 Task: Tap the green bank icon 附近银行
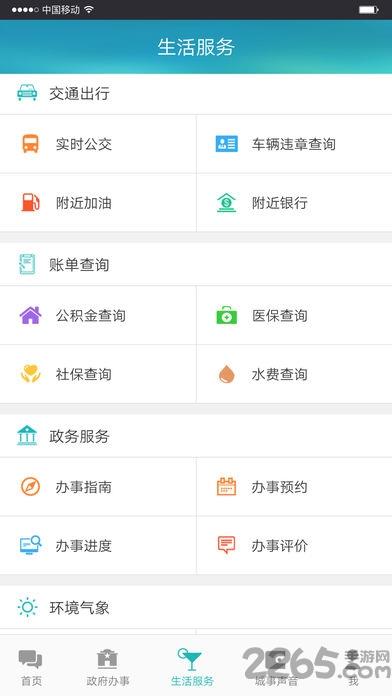coord(226,202)
